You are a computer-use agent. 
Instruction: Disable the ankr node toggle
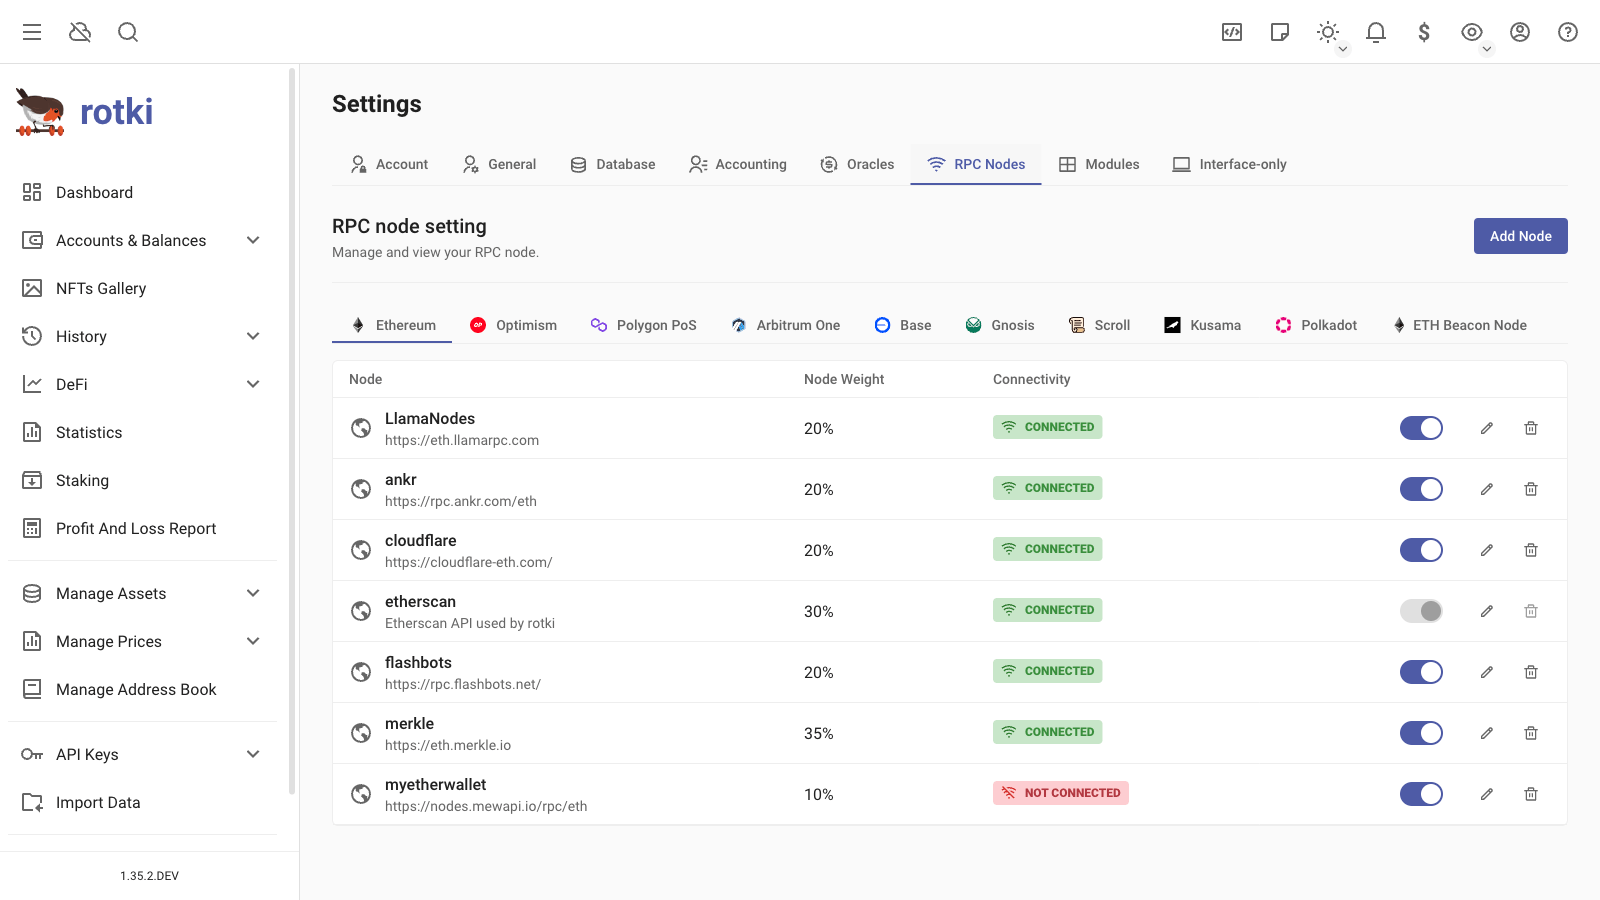pos(1421,489)
